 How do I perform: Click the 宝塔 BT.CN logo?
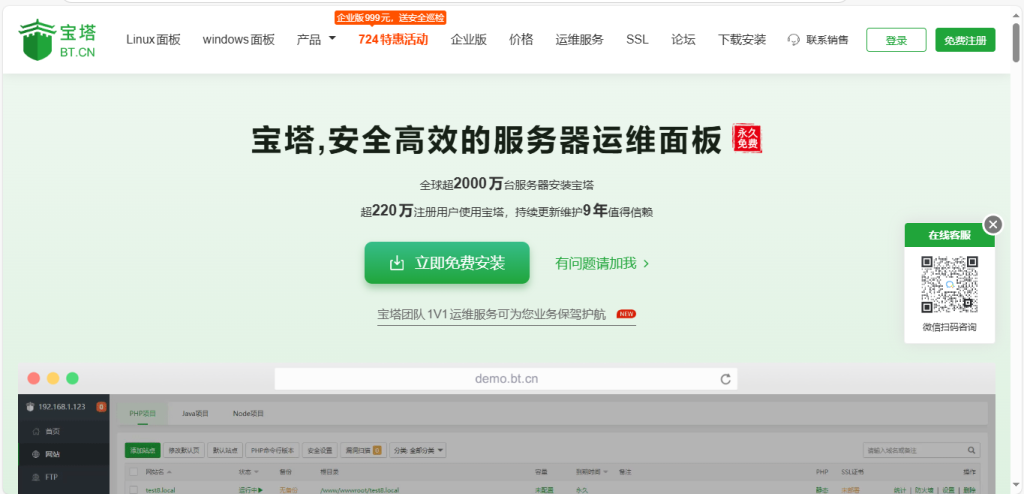(x=58, y=41)
